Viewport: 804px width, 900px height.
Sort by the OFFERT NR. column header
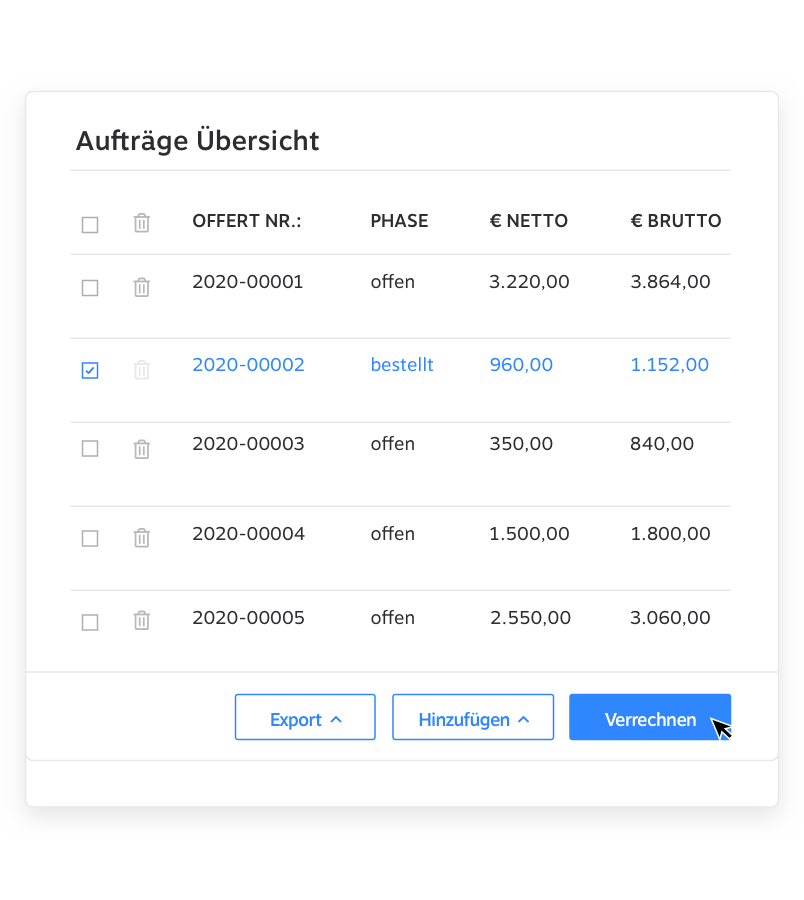246,221
